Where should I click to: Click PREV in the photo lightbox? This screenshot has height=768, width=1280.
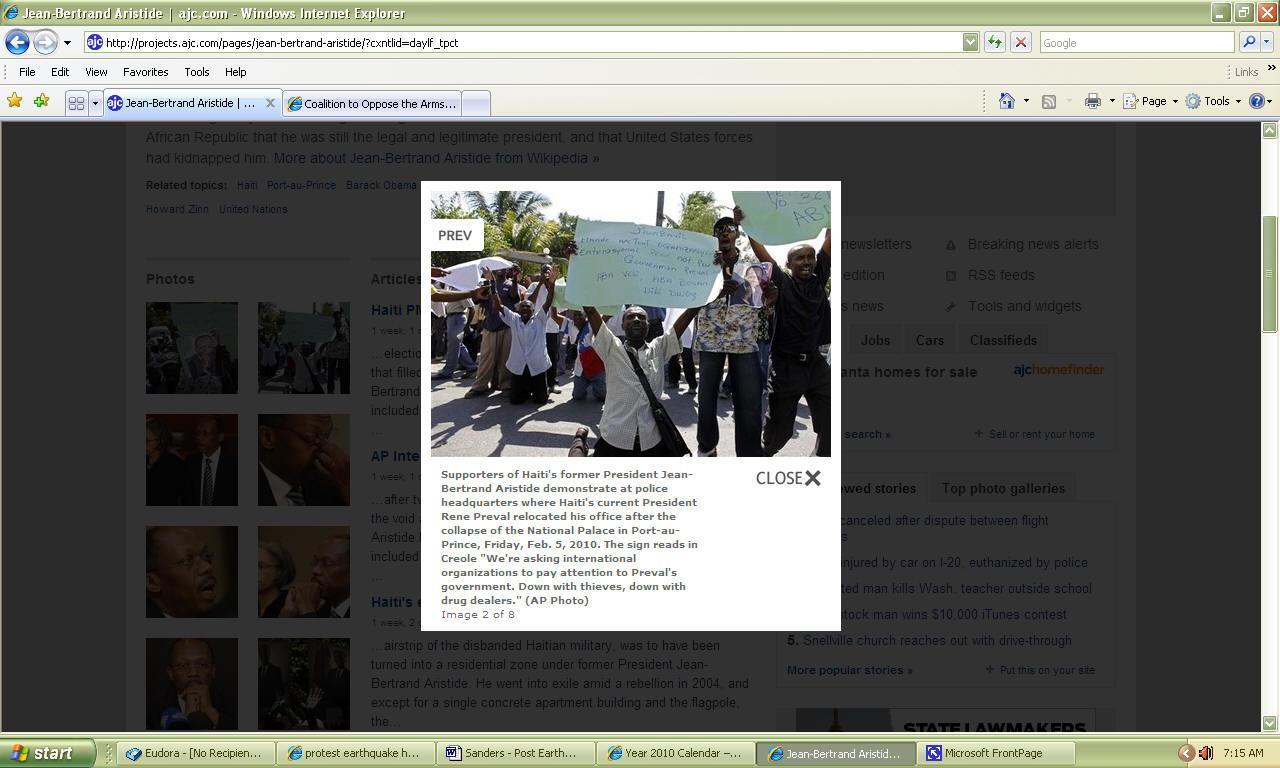point(455,235)
